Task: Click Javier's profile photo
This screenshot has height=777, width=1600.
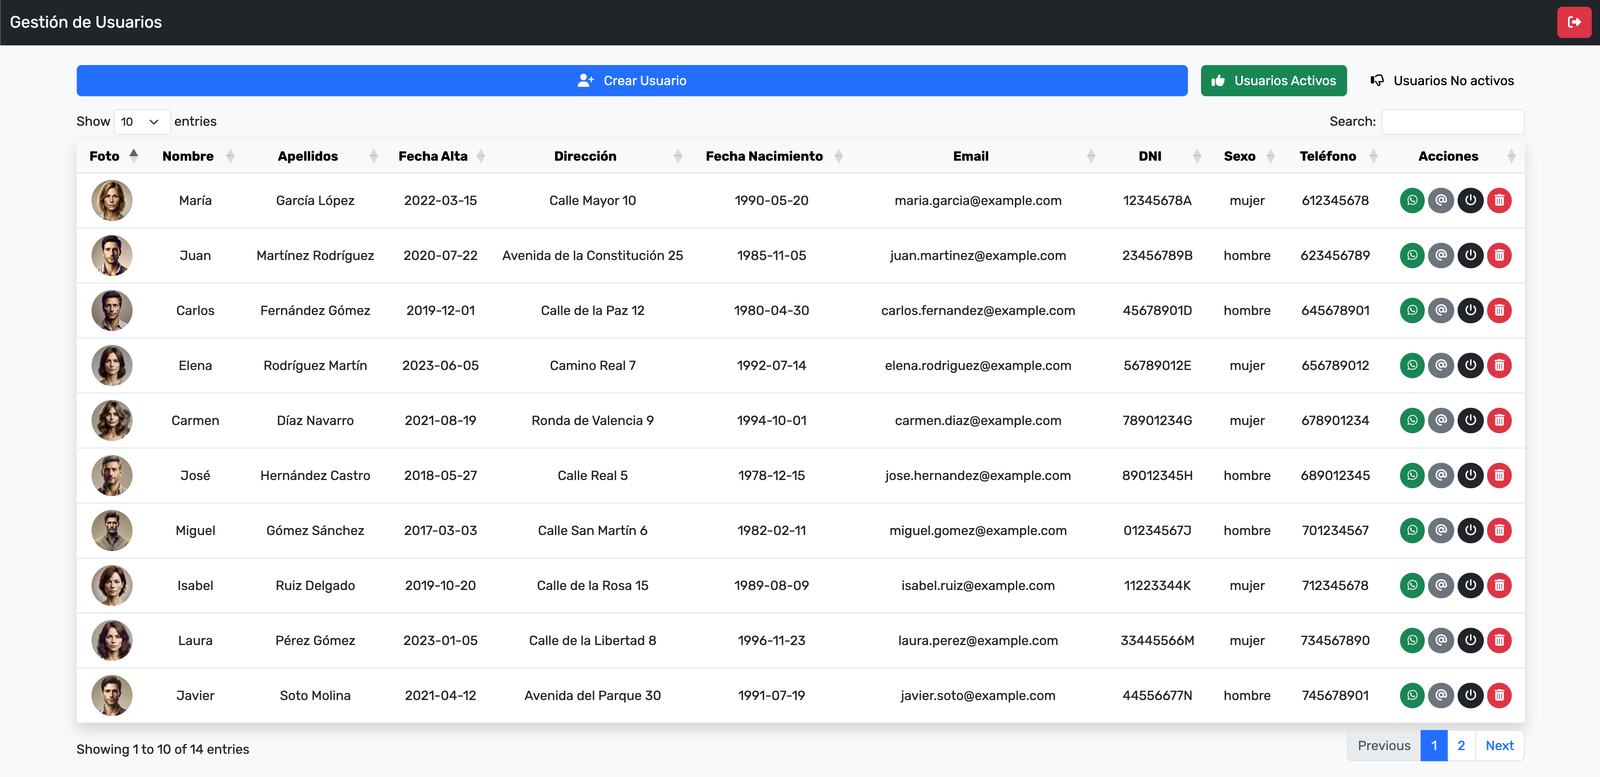Action: point(112,695)
